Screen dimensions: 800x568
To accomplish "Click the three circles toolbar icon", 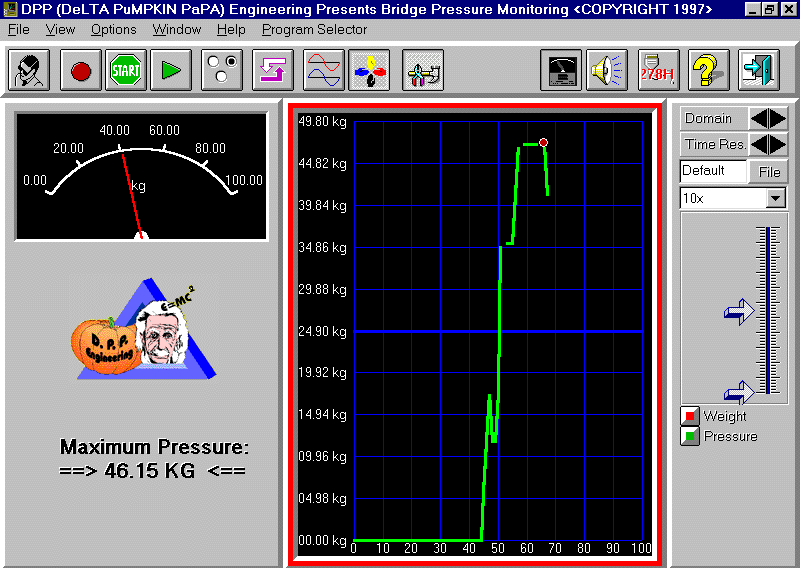I will 222,70.
